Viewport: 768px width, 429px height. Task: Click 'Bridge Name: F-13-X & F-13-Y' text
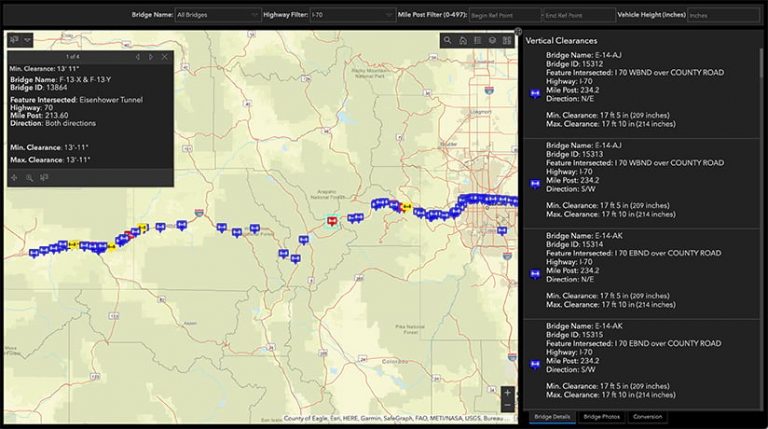point(61,79)
